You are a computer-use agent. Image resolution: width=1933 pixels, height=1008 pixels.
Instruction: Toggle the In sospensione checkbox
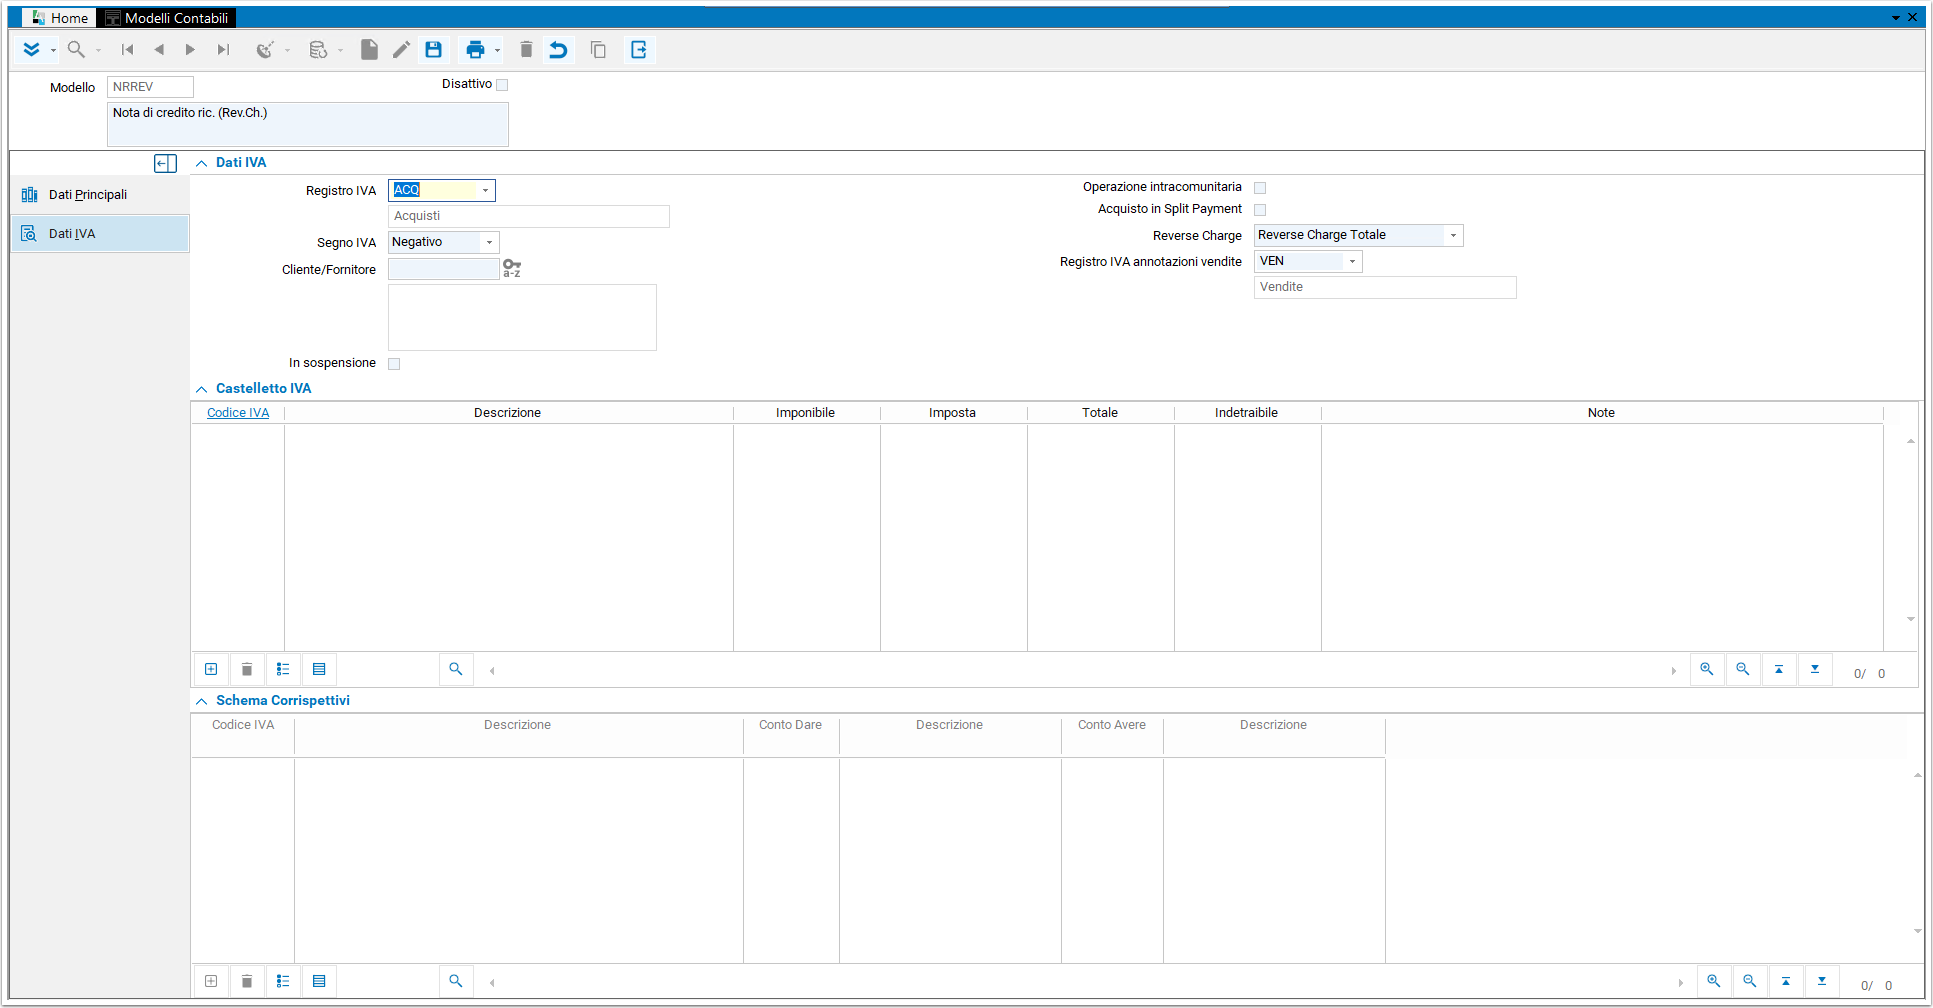(394, 364)
